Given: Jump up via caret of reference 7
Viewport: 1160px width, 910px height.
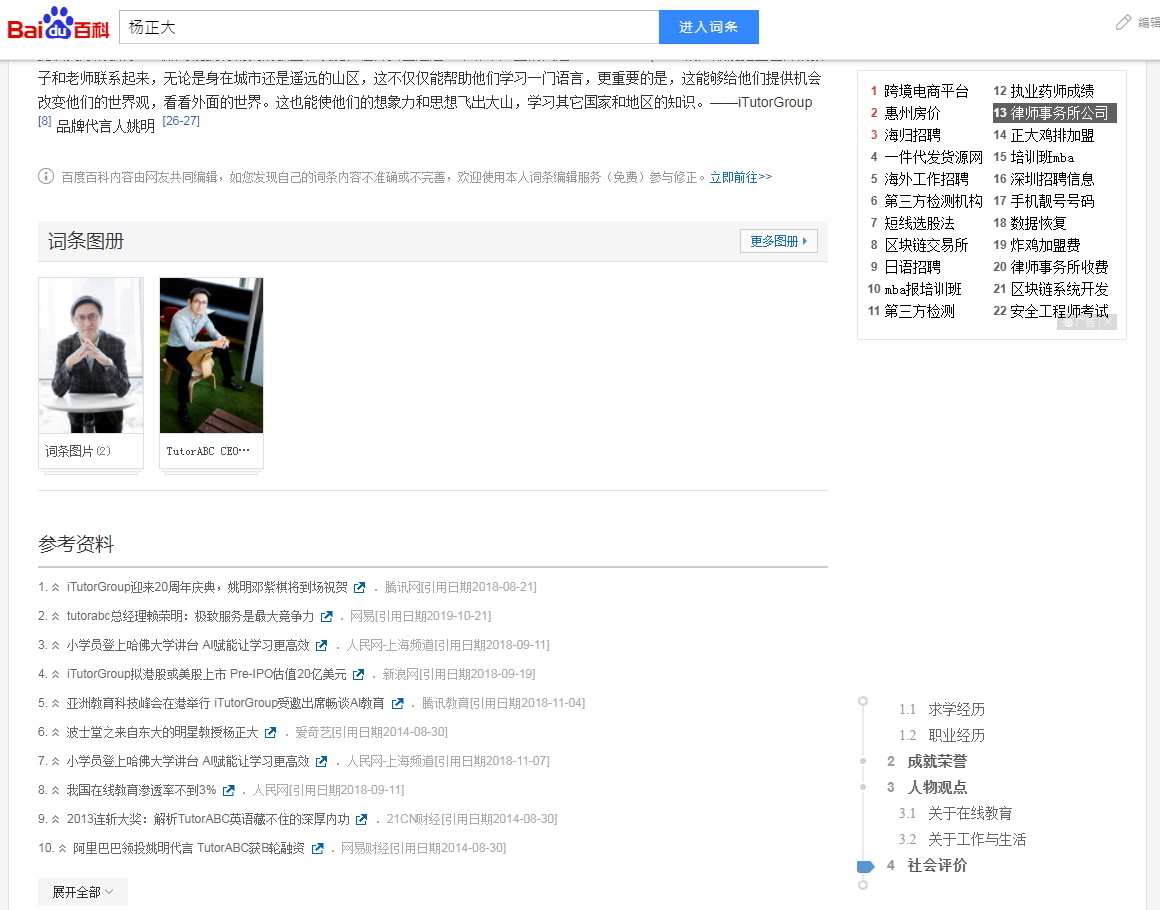Looking at the screenshot, I should pos(55,761).
